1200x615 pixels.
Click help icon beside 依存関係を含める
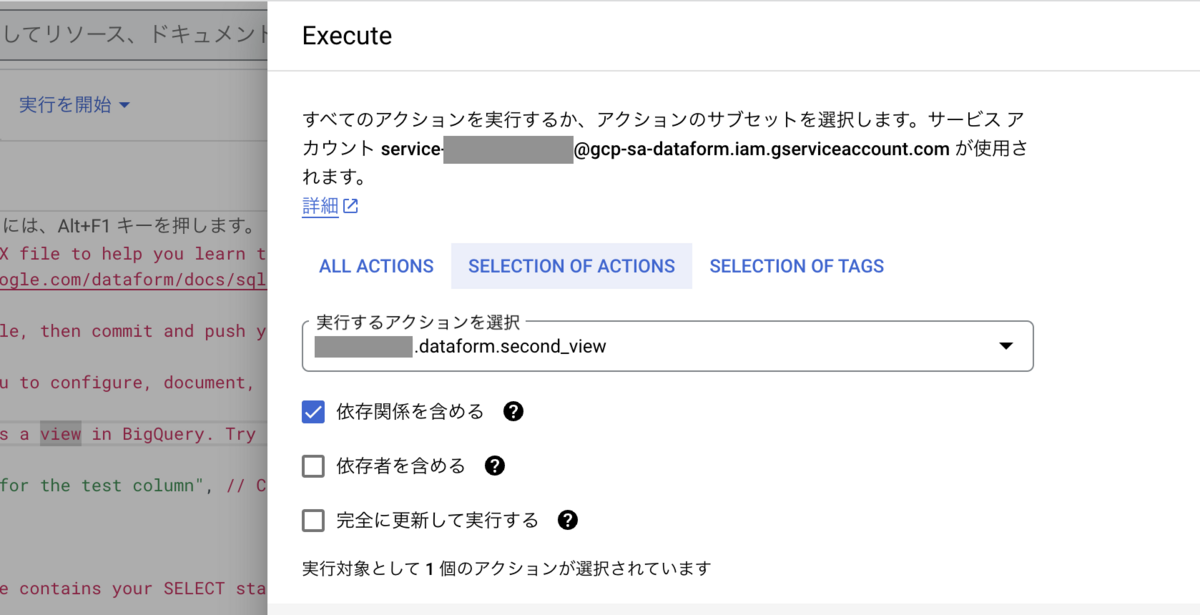coord(514,412)
